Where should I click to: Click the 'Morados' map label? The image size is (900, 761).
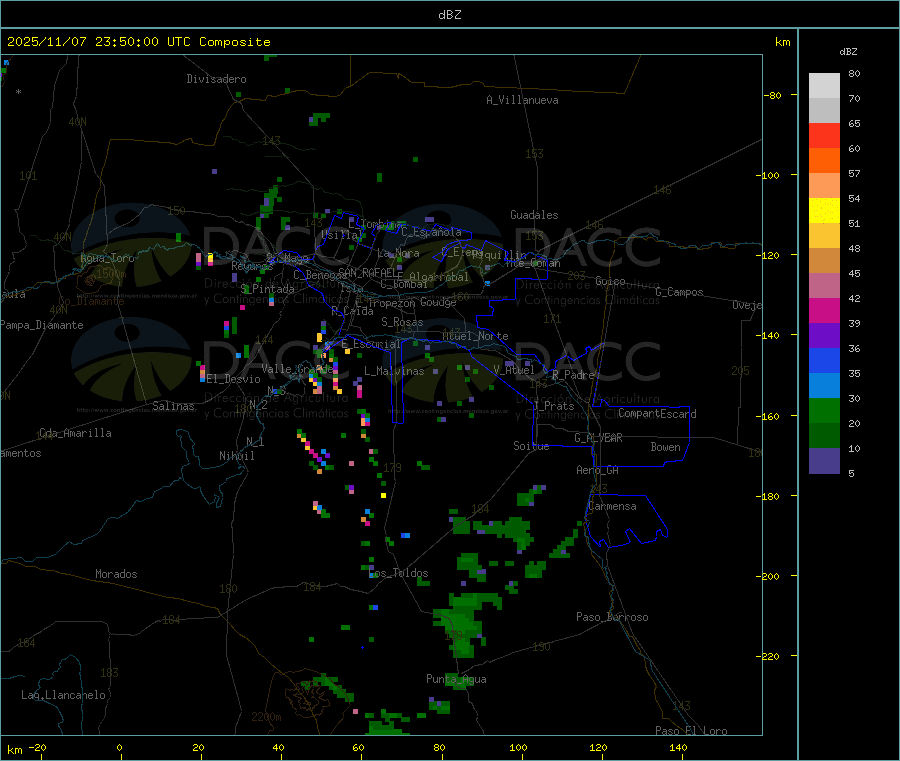point(117,574)
